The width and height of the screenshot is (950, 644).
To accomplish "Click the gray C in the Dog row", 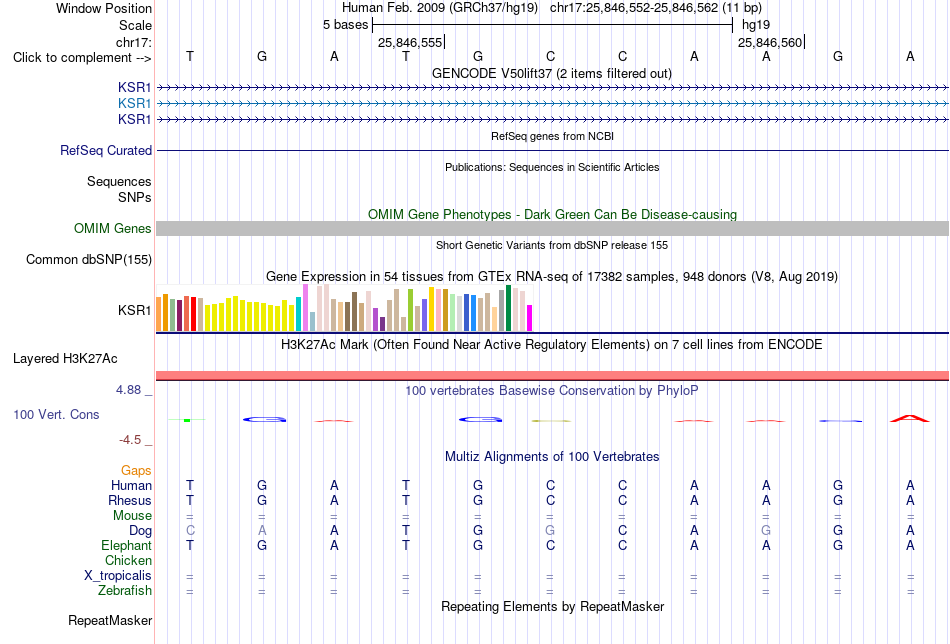I will 190,531.
